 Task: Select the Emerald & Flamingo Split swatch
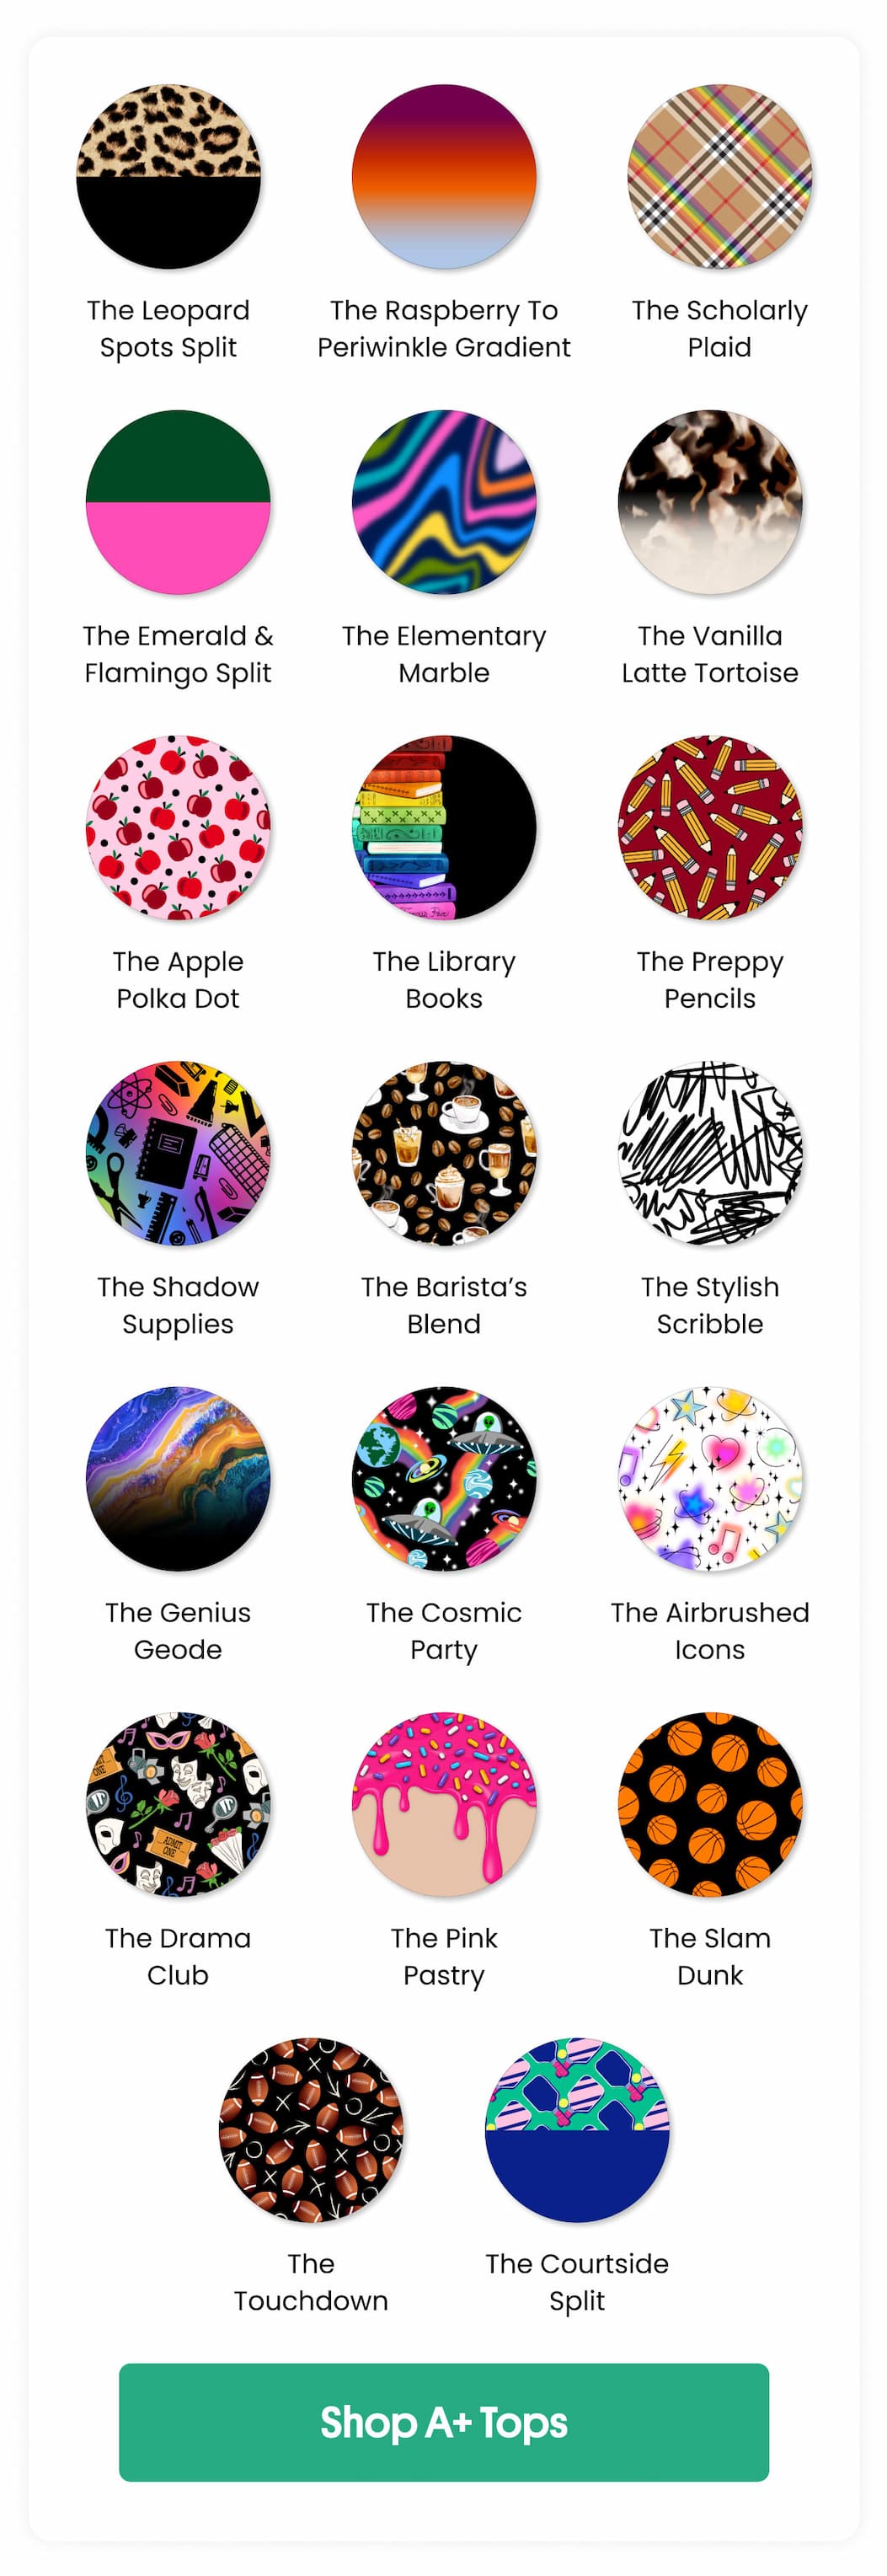[178, 502]
